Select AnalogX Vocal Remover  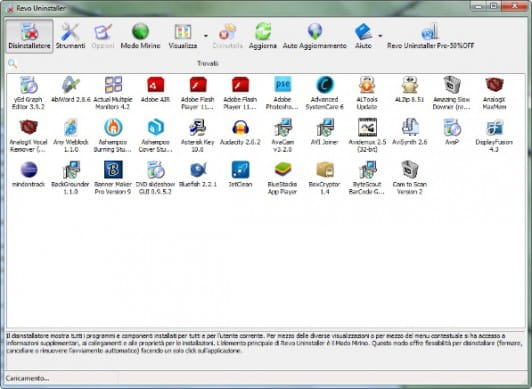28,136
